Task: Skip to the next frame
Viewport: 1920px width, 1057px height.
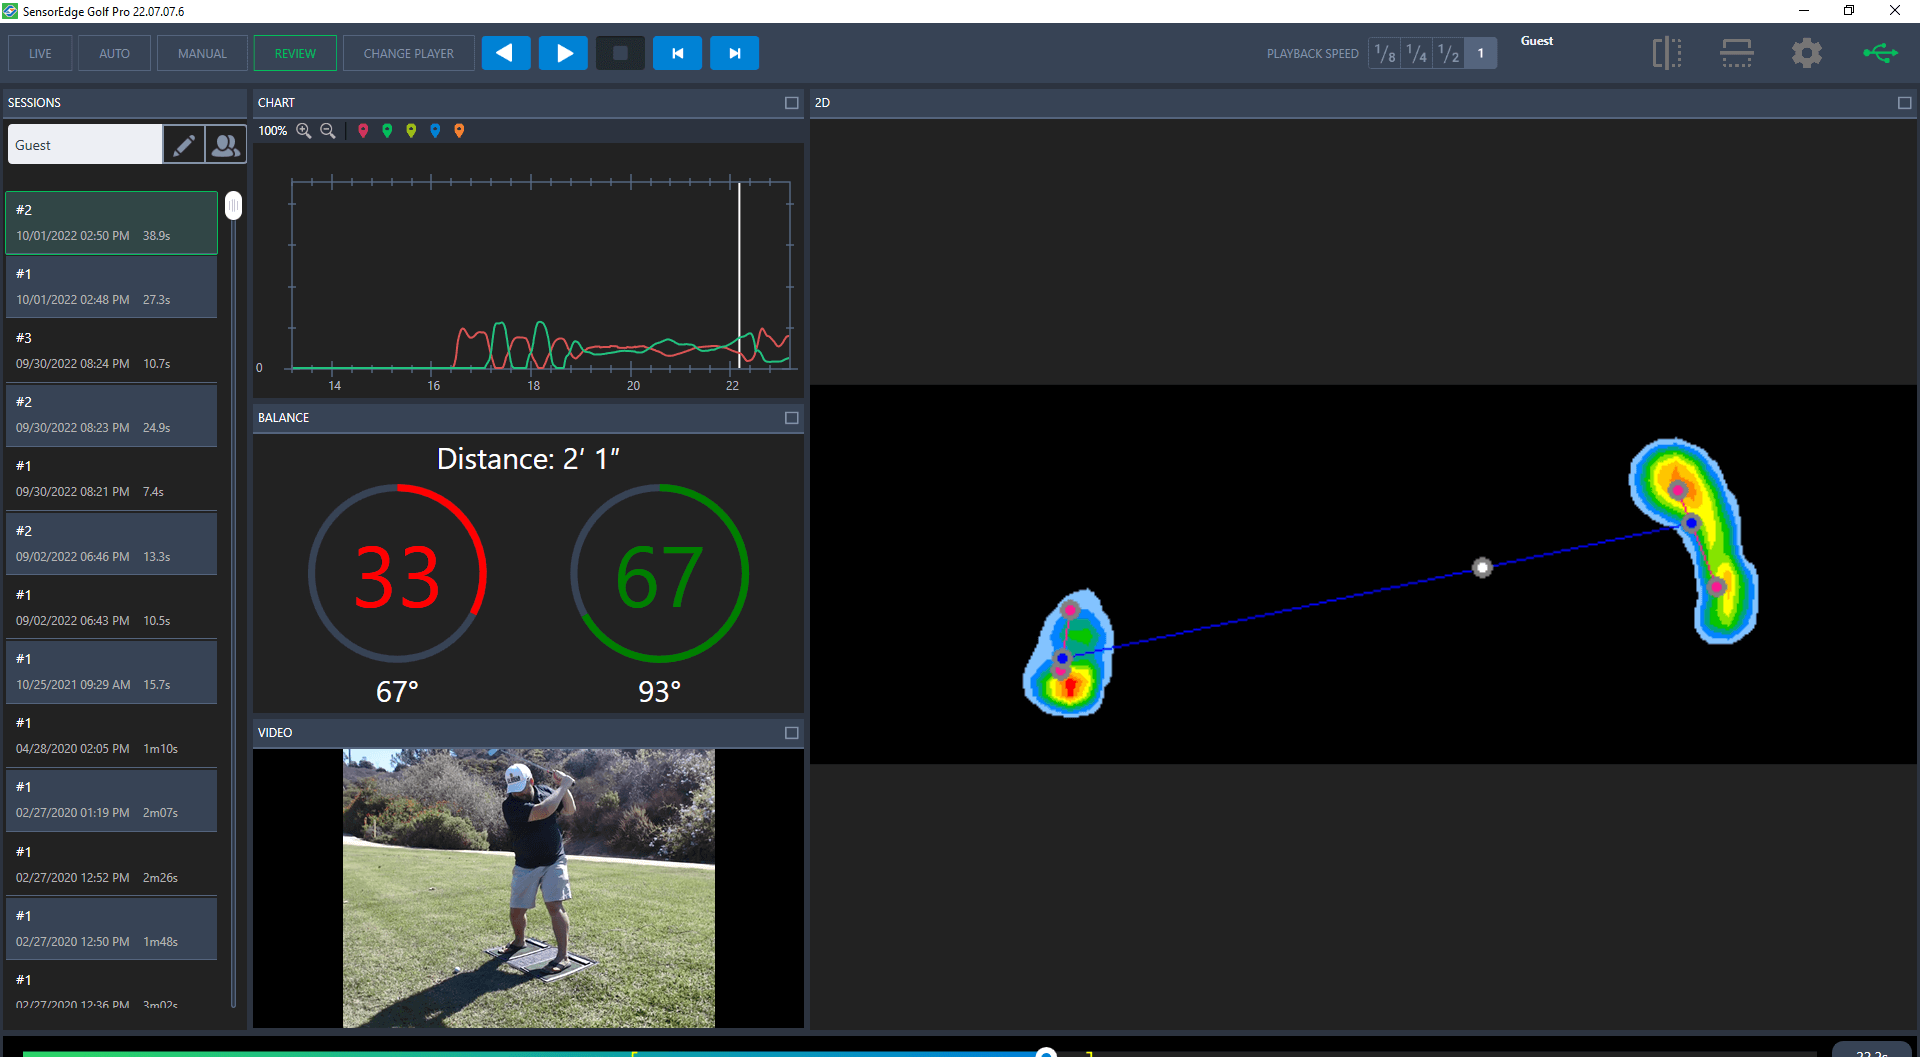Action: point(734,53)
